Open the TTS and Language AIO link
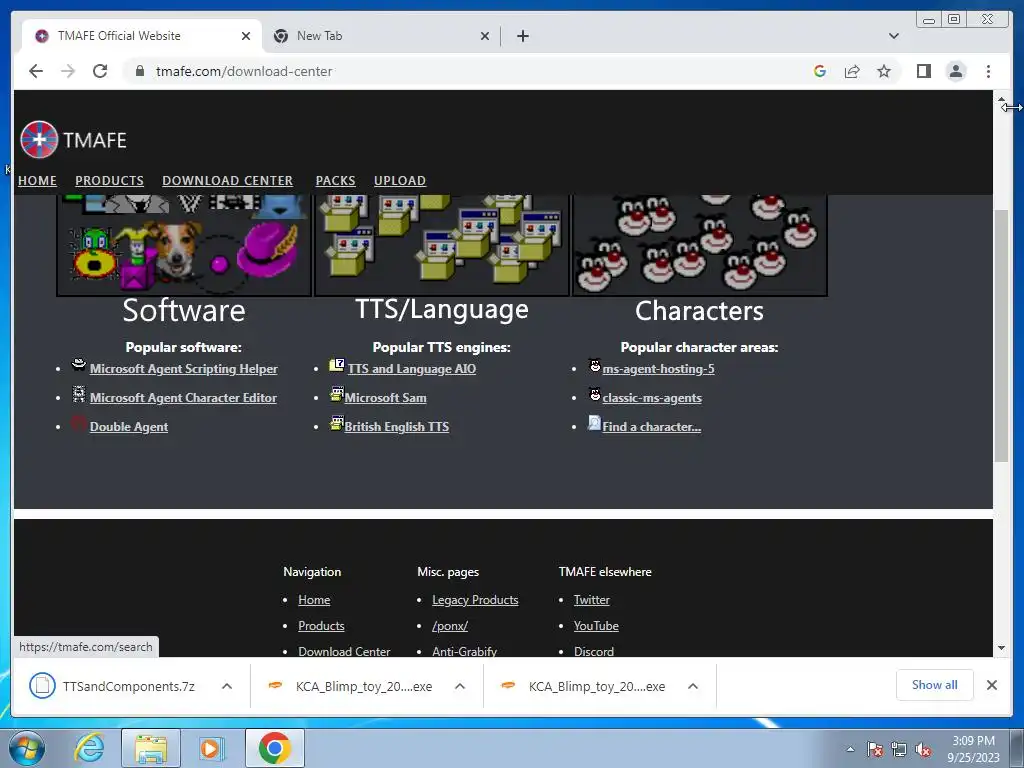 click(x=411, y=369)
